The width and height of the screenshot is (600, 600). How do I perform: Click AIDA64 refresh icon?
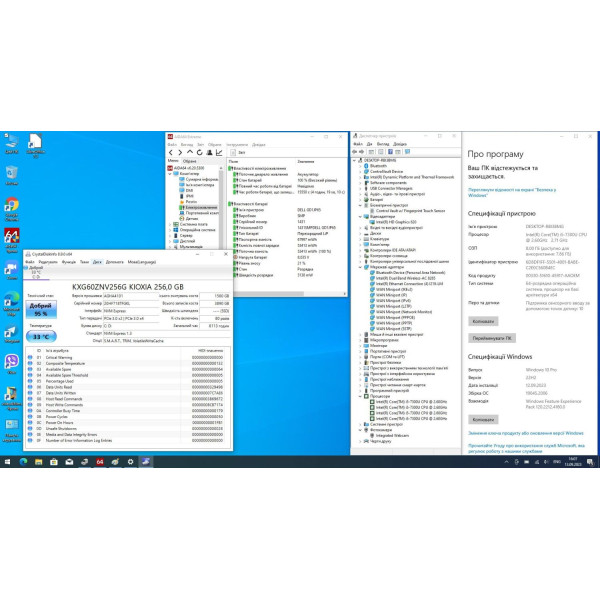199,152
